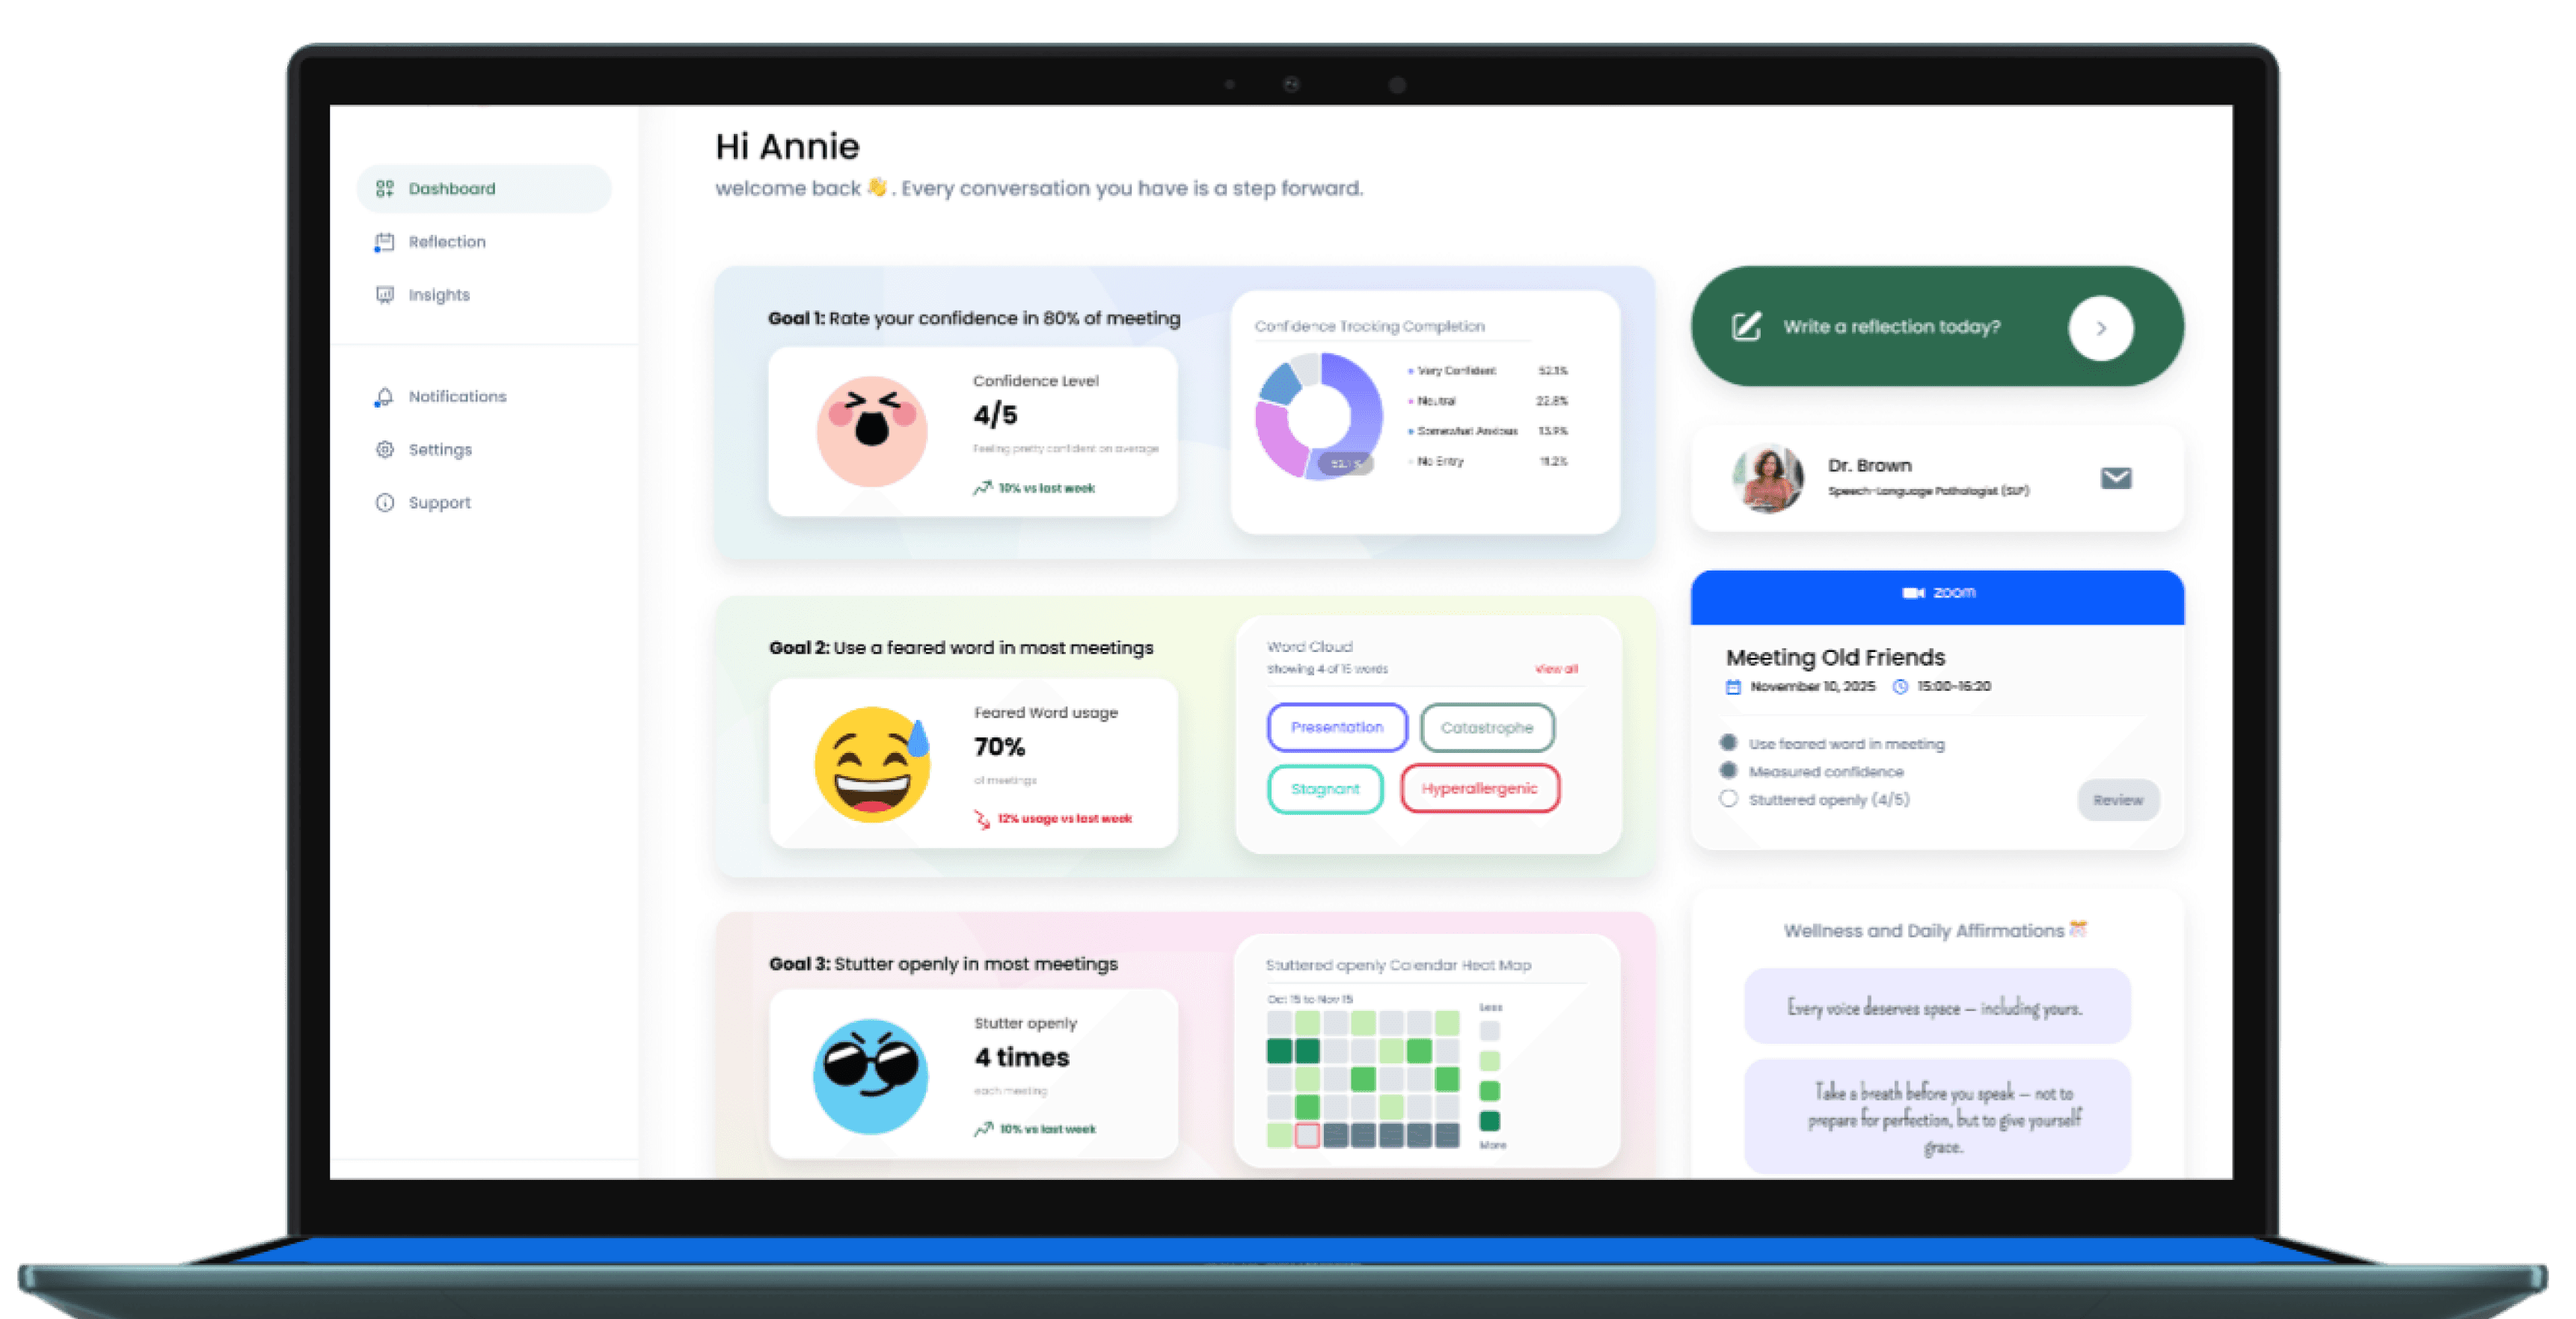
Task: Click the darkest green 'More' legend swatch
Action: [x=1489, y=1121]
